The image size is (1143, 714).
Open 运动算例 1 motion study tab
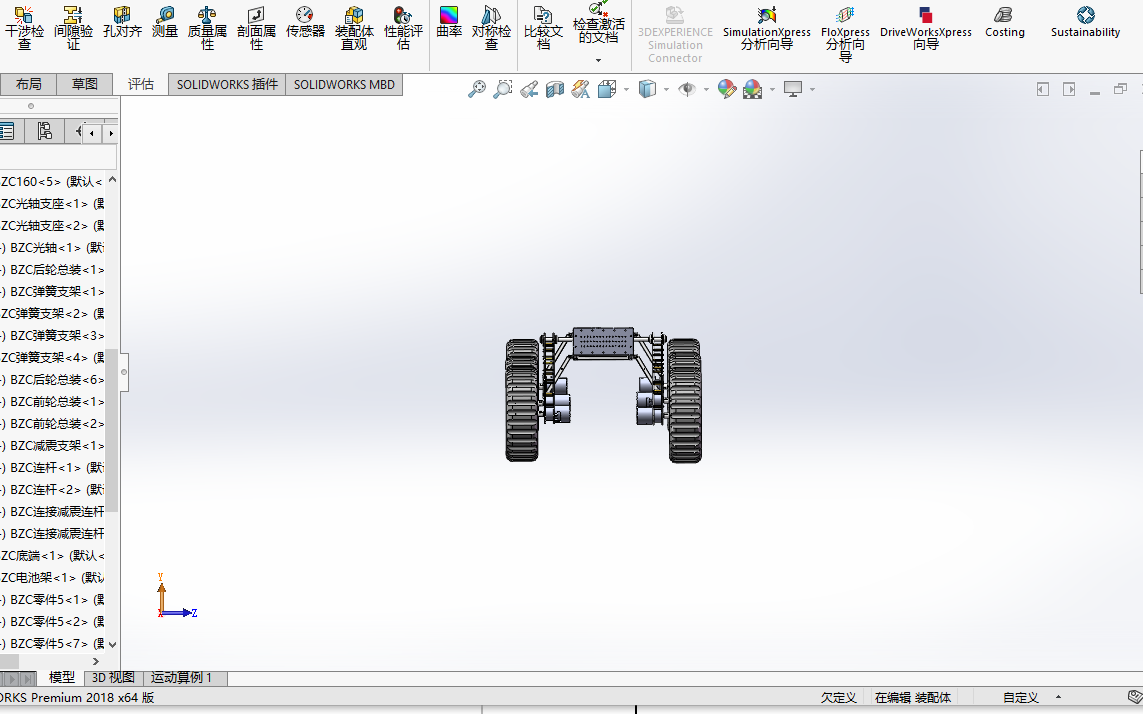181,678
